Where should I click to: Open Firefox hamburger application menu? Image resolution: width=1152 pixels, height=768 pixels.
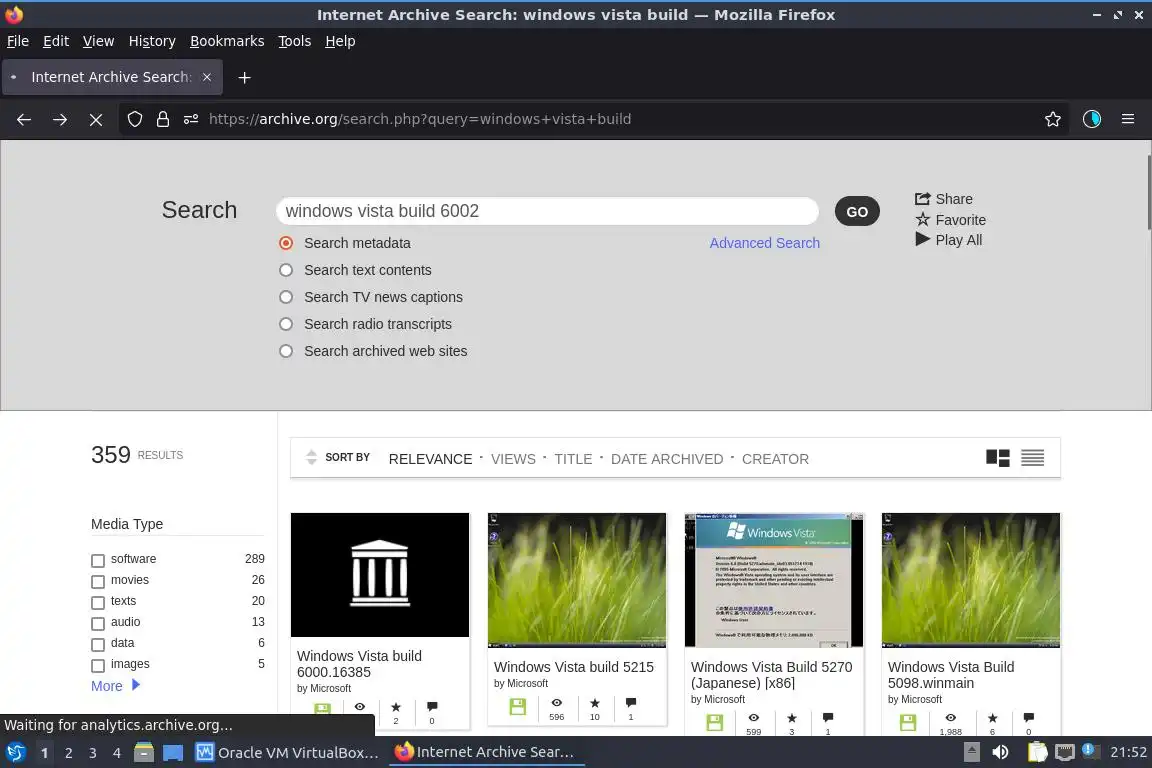click(1128, 119)
